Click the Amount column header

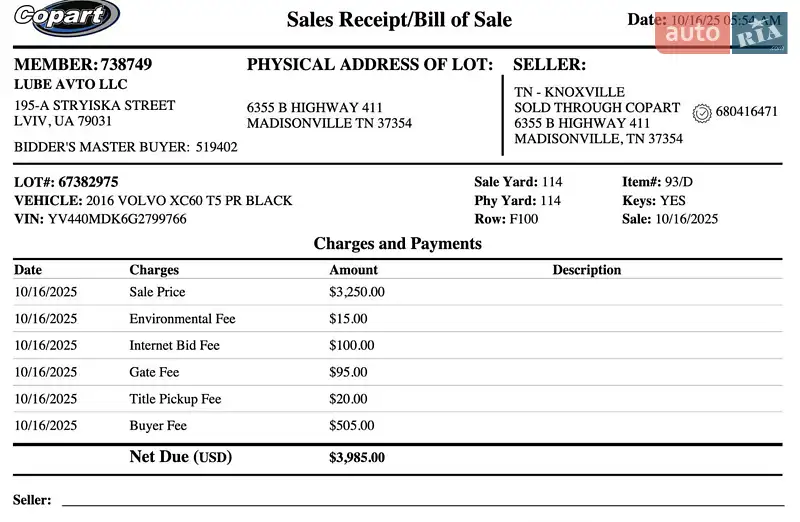(353, 270)
